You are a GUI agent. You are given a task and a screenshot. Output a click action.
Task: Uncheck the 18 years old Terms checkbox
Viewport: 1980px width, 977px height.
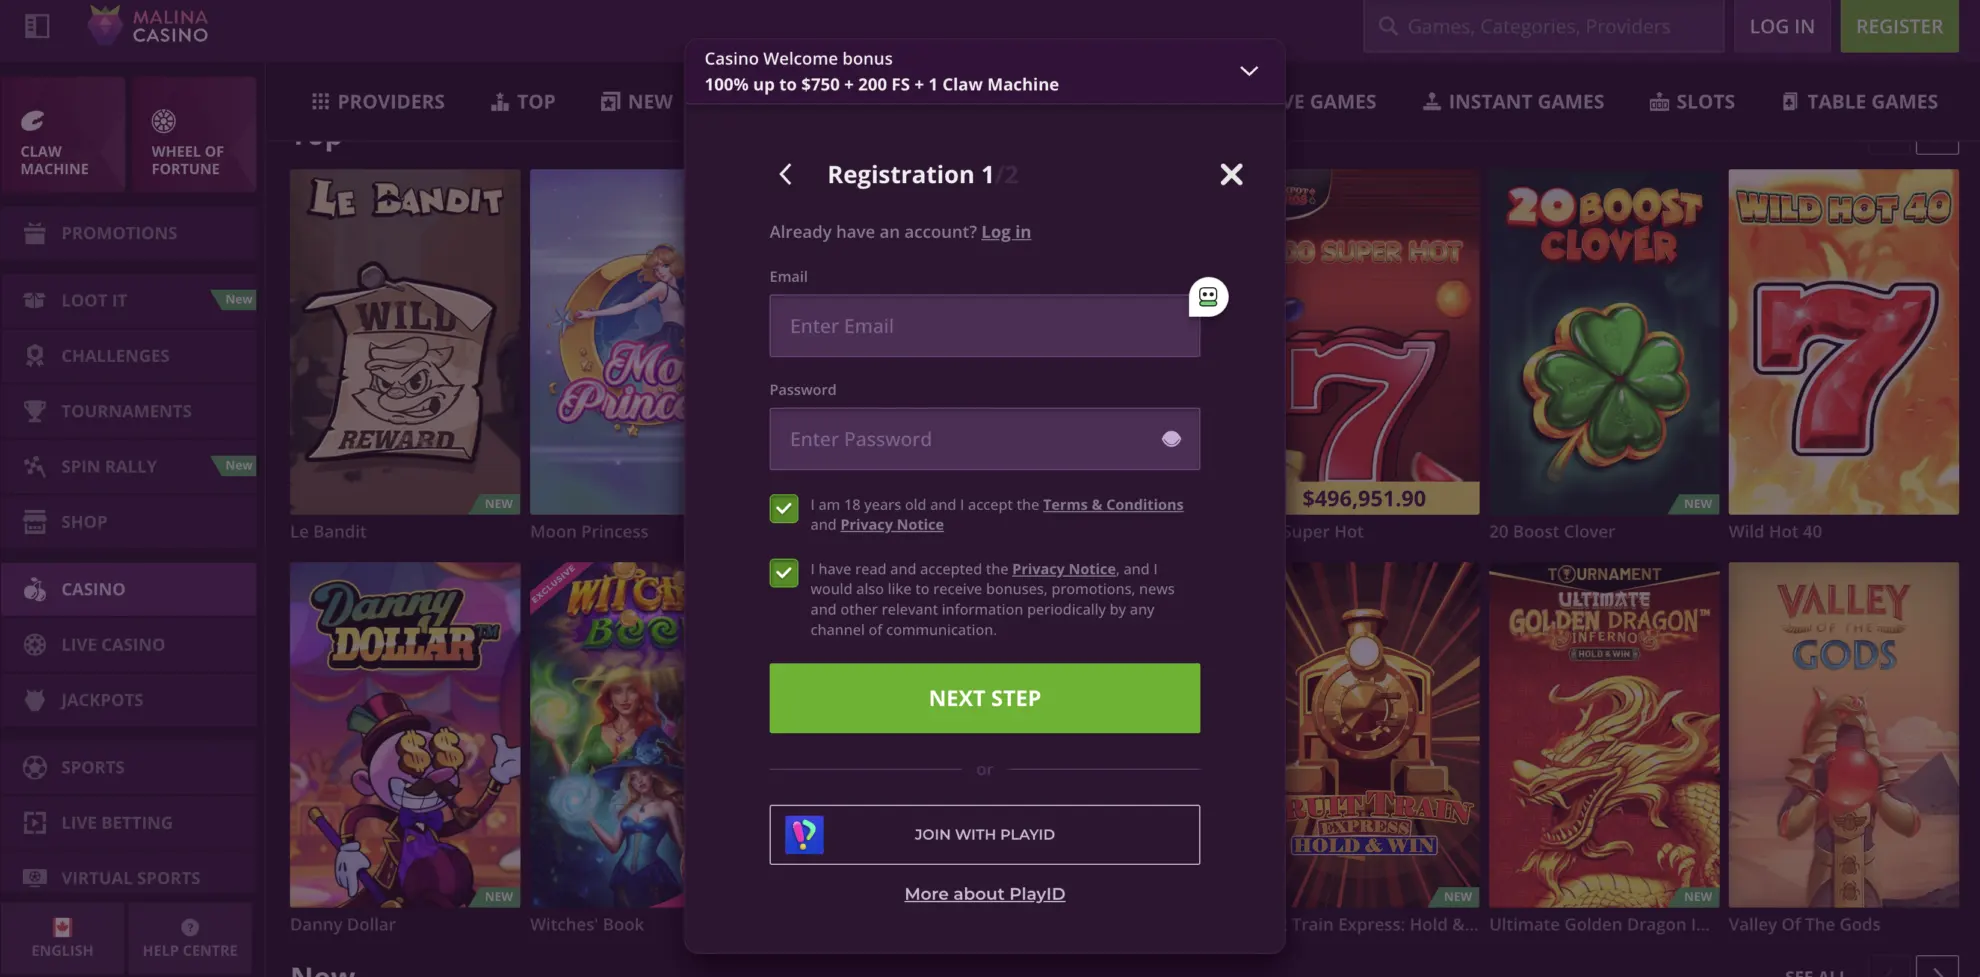[784, 509]
